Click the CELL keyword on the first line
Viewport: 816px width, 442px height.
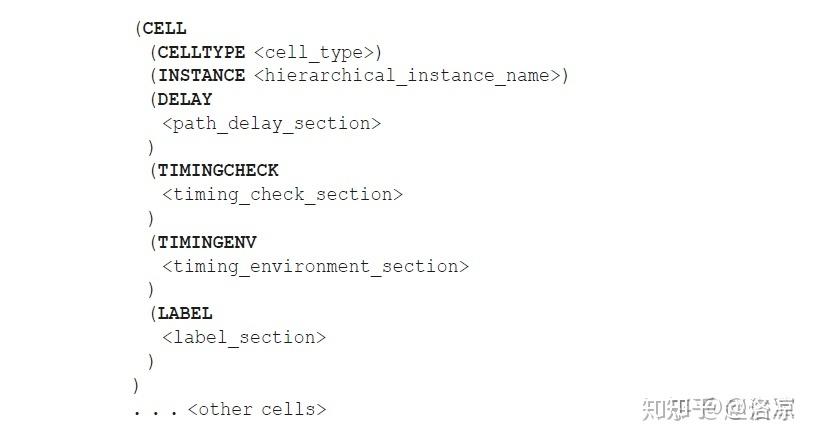(x=164, y=28)
